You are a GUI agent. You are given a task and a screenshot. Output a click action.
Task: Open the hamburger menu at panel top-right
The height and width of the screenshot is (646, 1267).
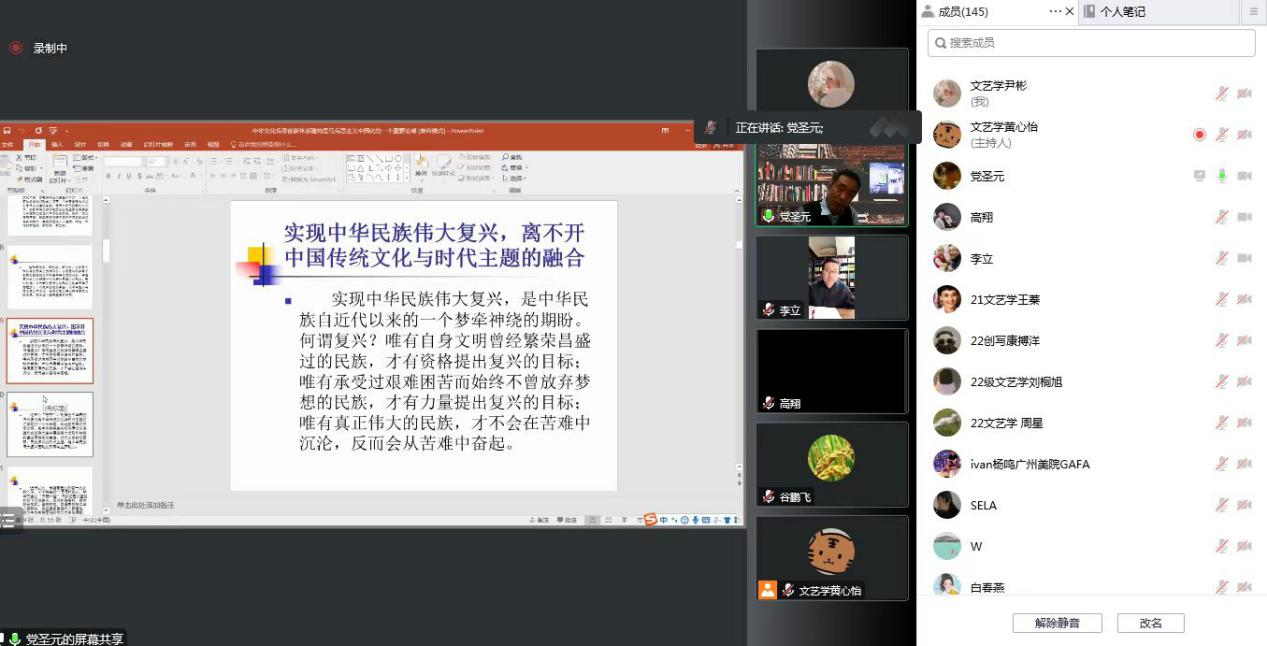[x=1254, y=12]
